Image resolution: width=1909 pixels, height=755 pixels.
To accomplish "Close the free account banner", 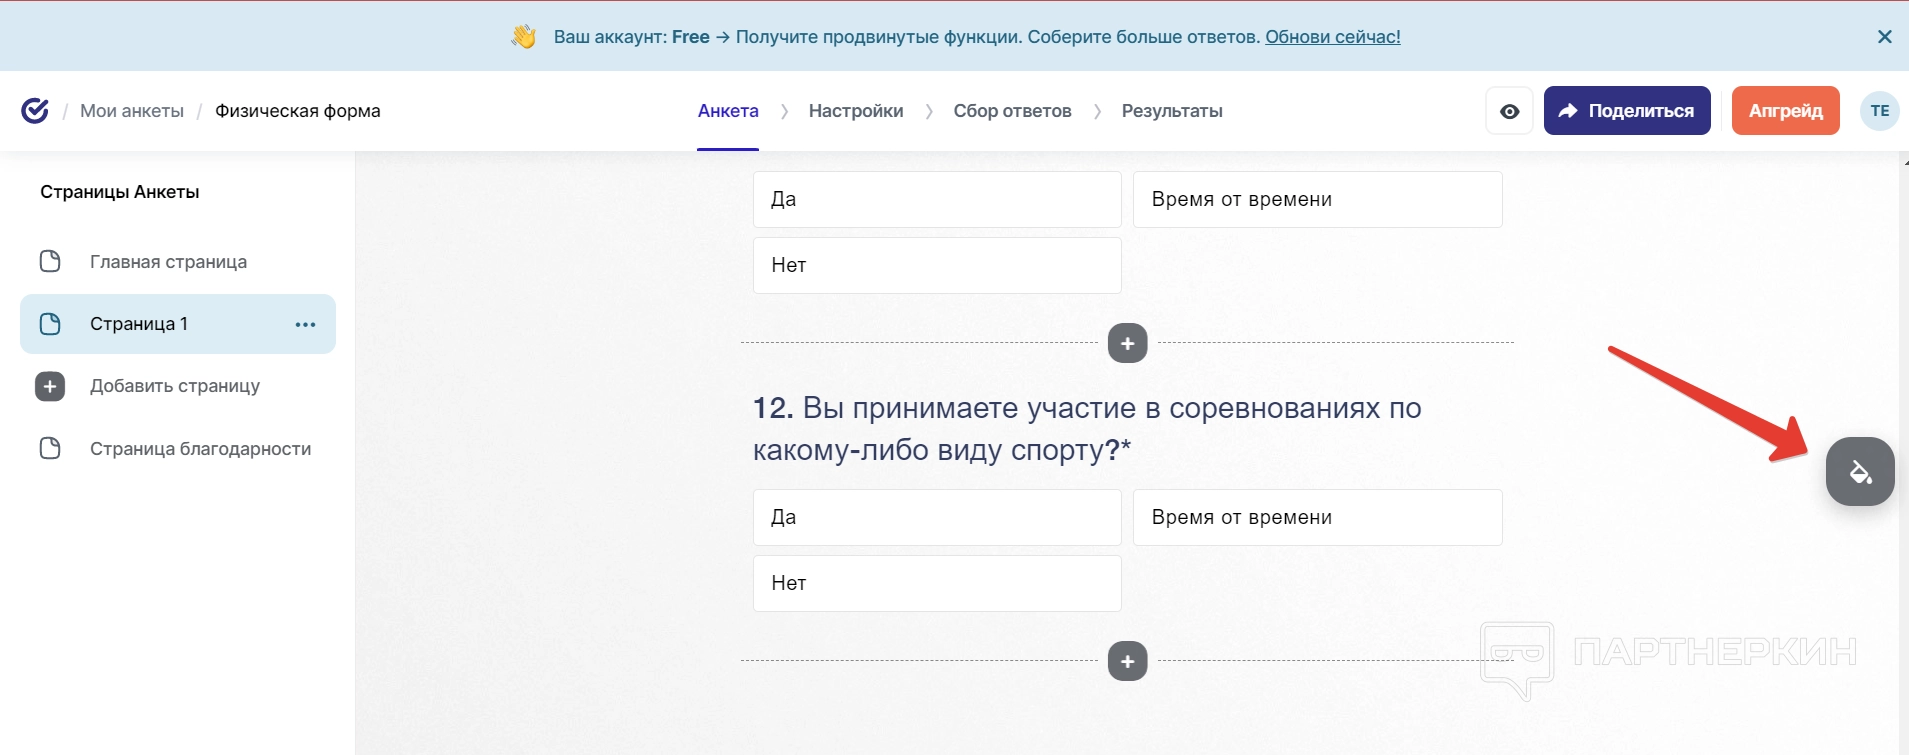I will tap(1884, 37).
